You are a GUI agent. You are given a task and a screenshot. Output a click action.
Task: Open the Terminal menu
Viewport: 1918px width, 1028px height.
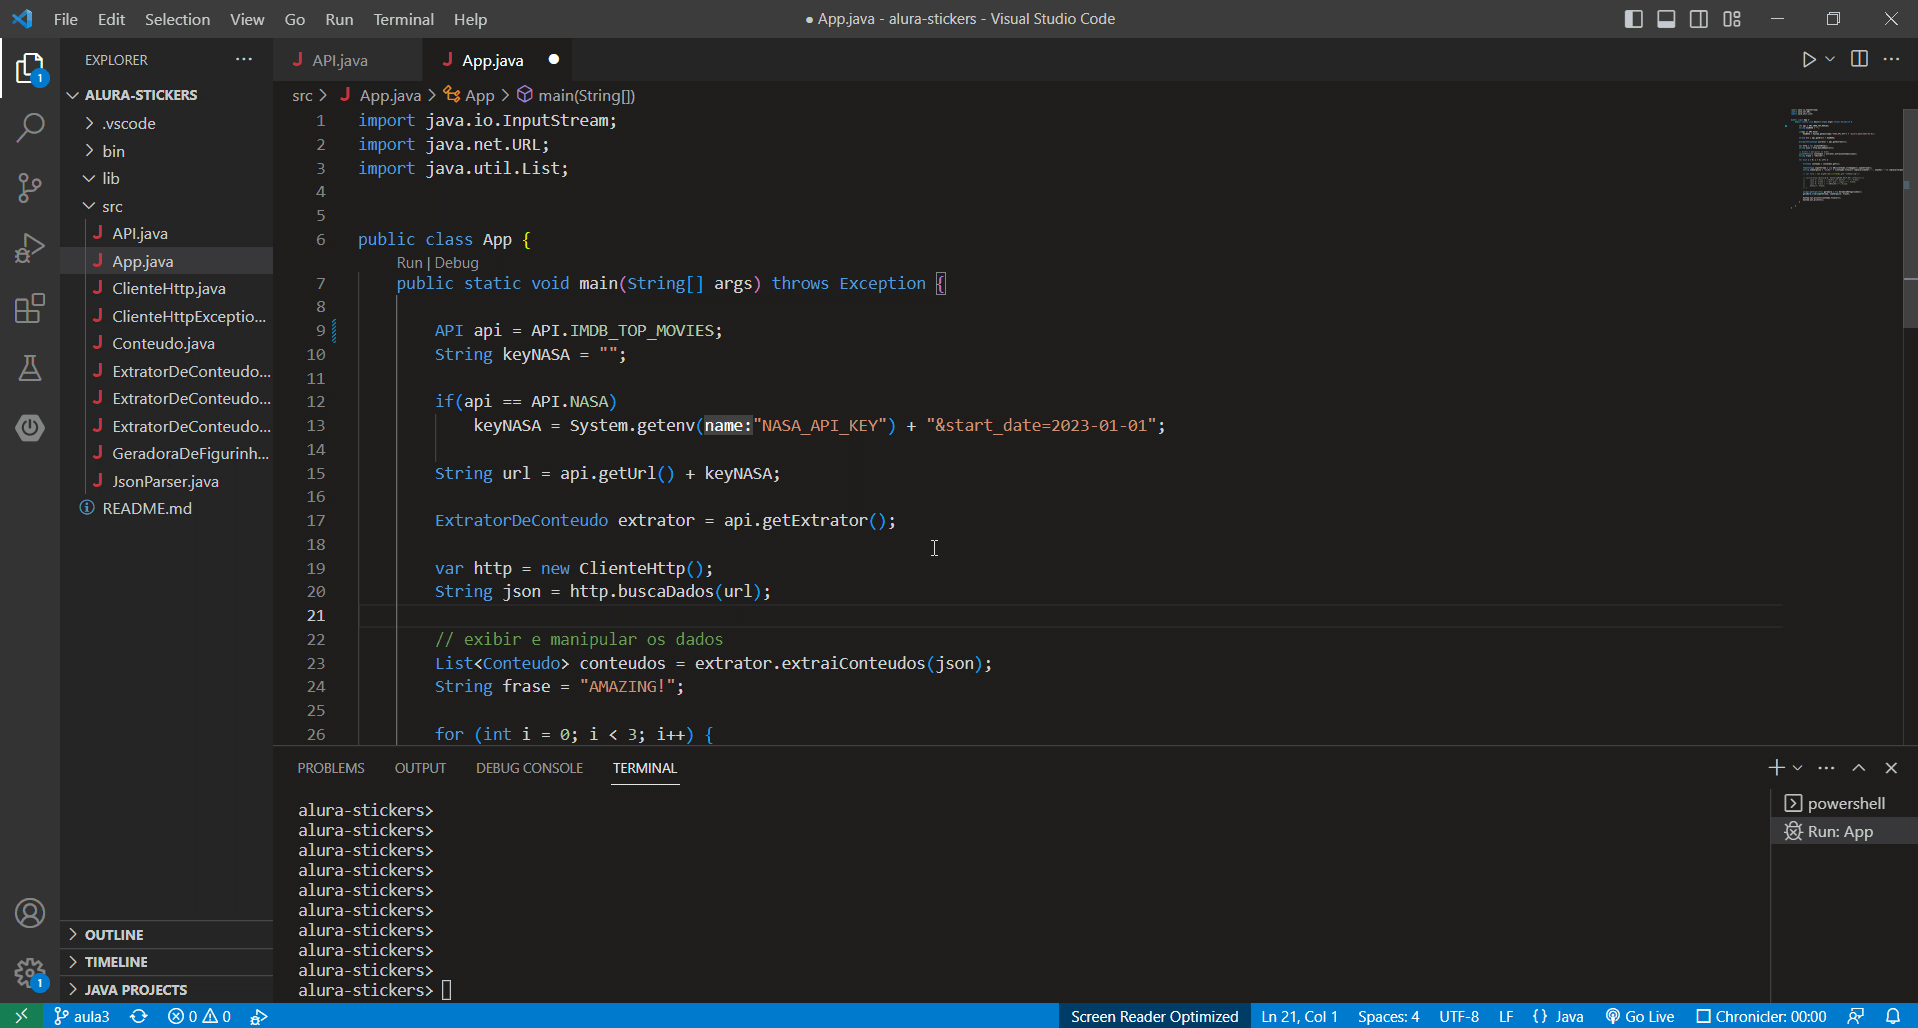tap(403, 19)
